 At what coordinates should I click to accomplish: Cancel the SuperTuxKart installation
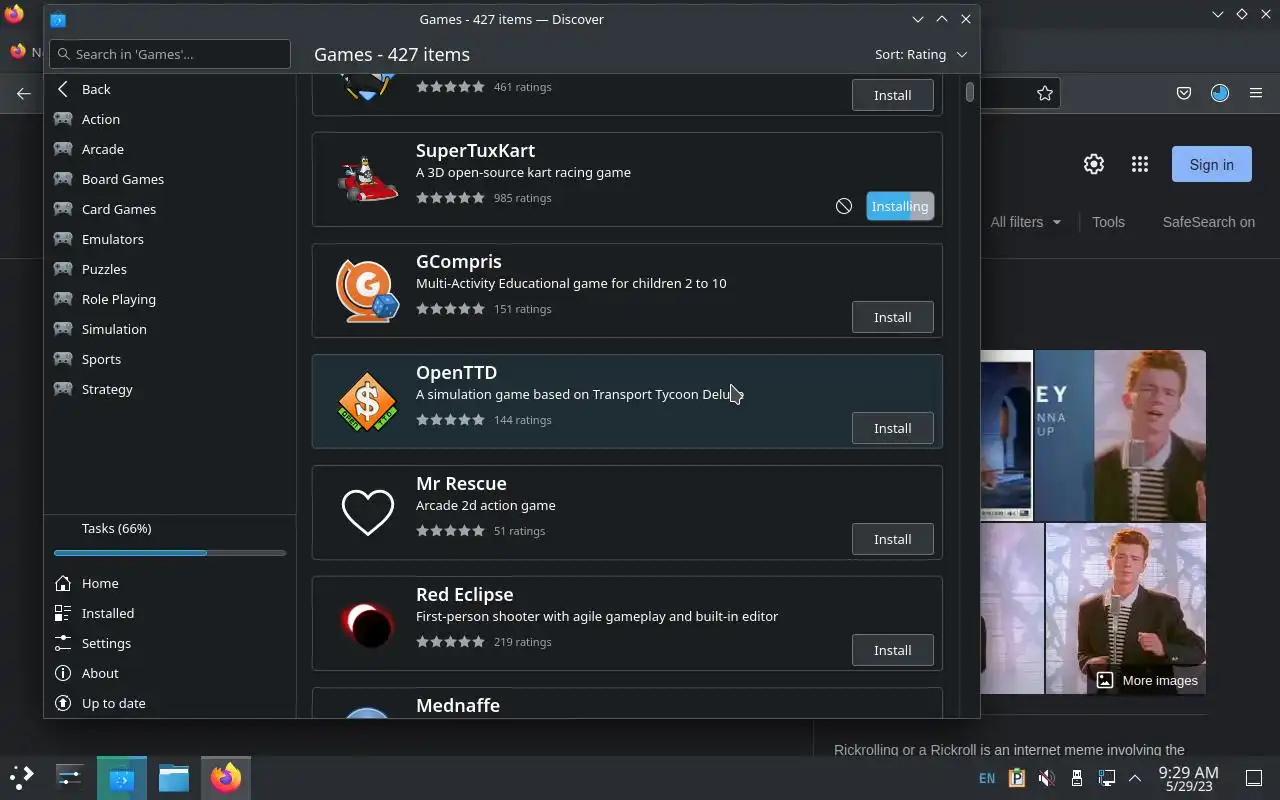click(844, 206)
